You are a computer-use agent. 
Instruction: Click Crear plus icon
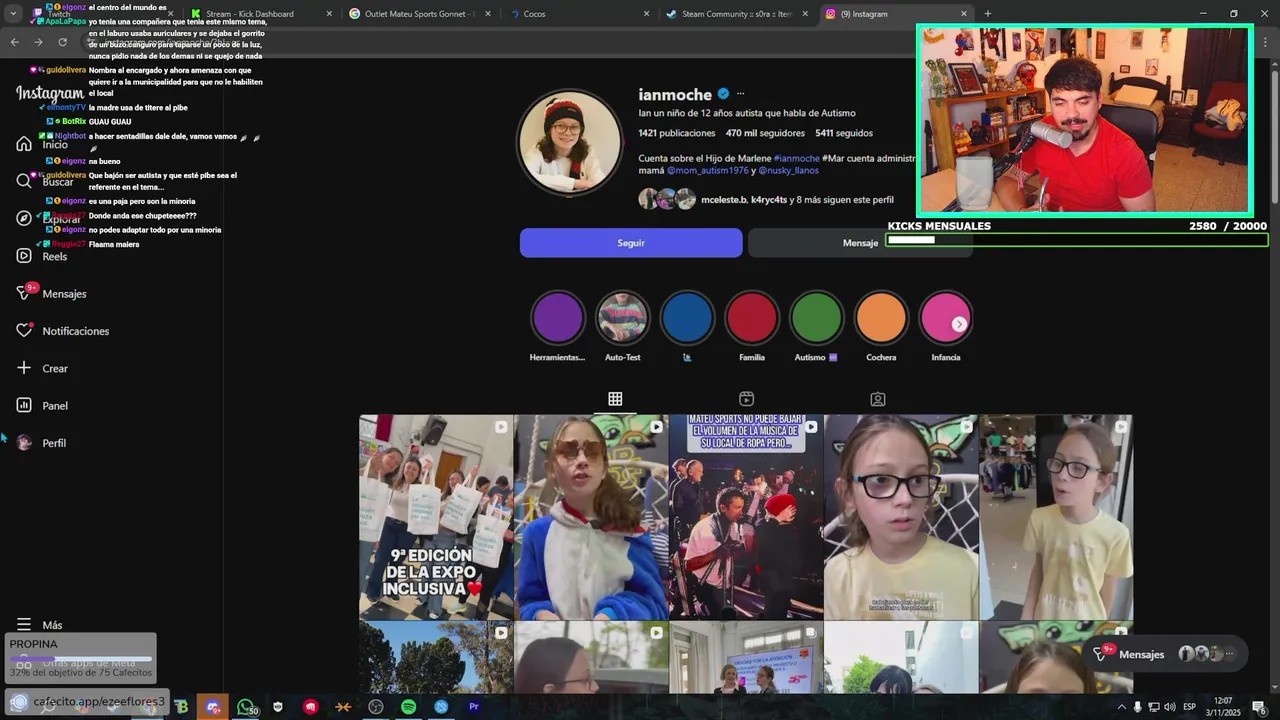[24, 368]
